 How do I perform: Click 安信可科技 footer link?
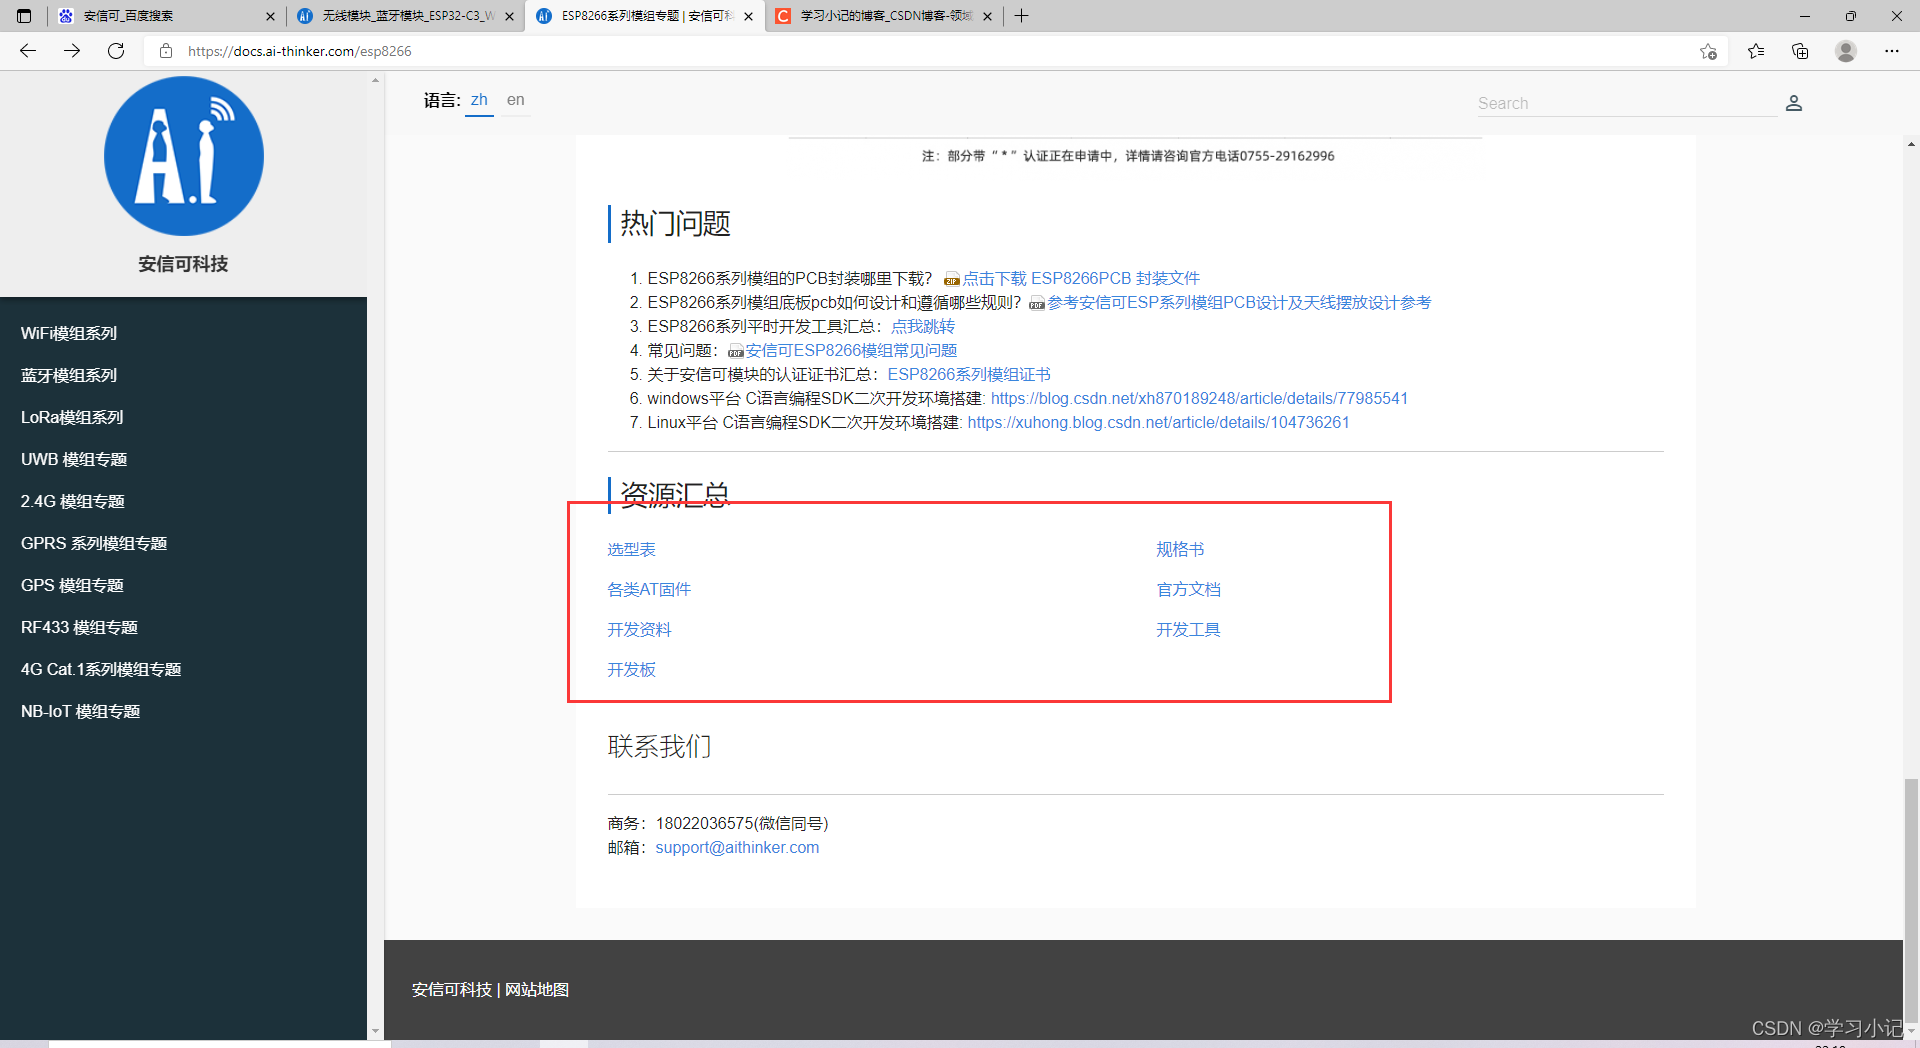[x=452, y=990]
